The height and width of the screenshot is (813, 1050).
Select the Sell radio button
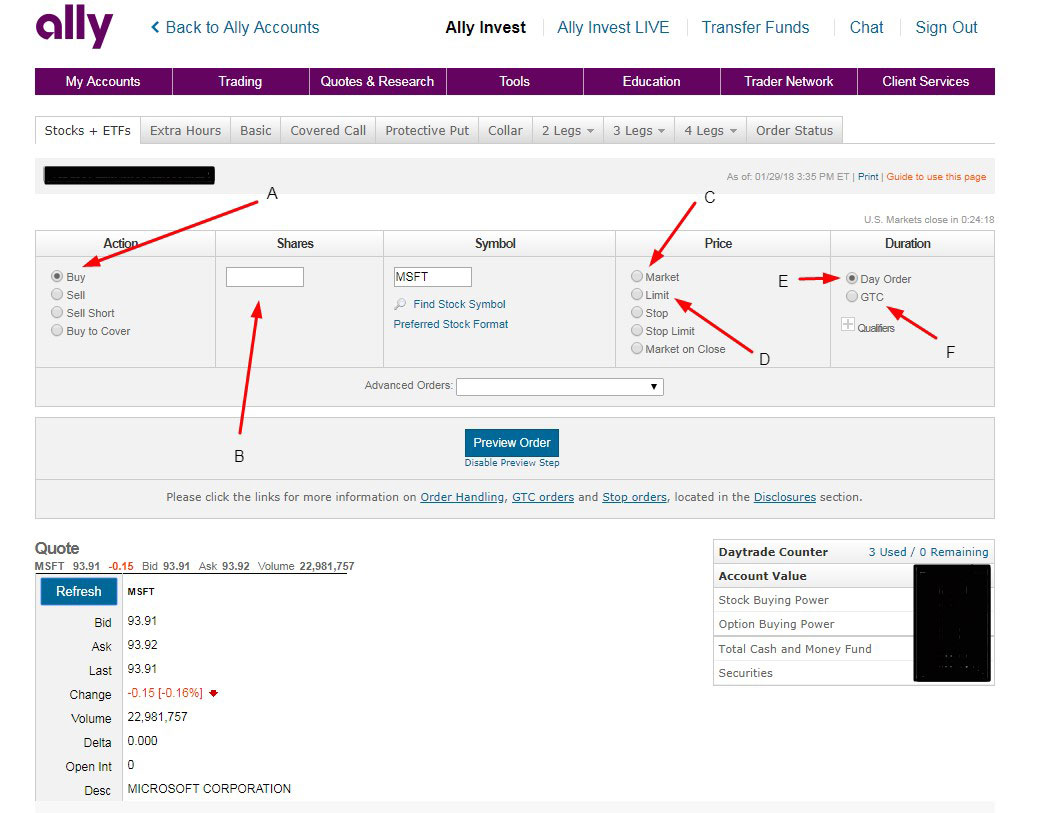pyautogui.click(x=57, y=295)
